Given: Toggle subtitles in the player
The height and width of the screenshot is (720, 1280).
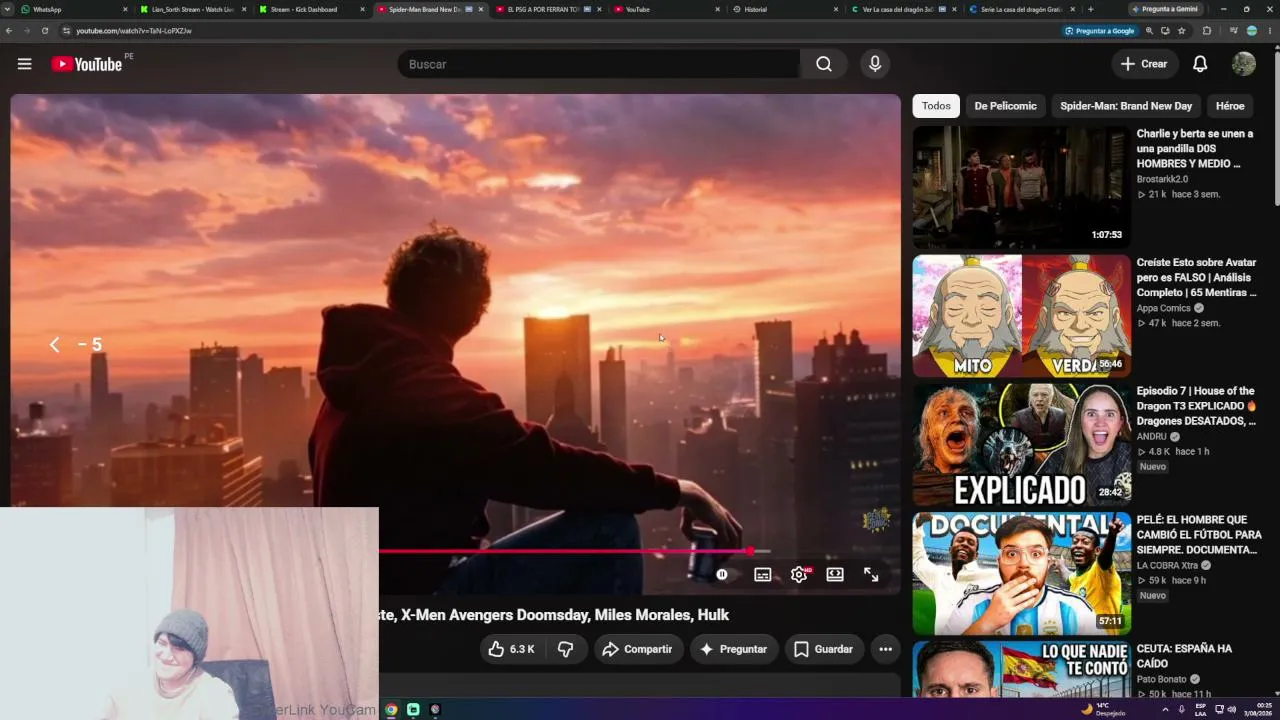Looking at the screenshot, I should pyautogui.click(x=763, y=575).
